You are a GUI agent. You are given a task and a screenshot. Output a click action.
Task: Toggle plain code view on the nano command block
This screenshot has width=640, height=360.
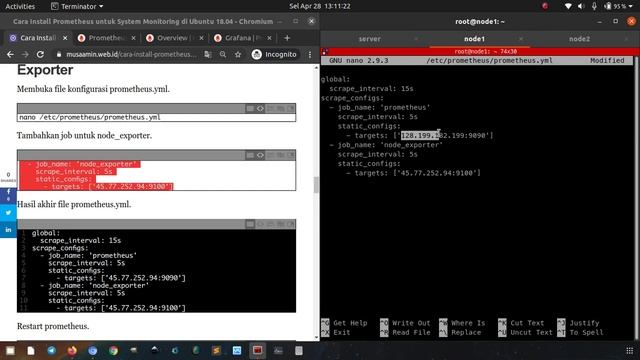260,109
